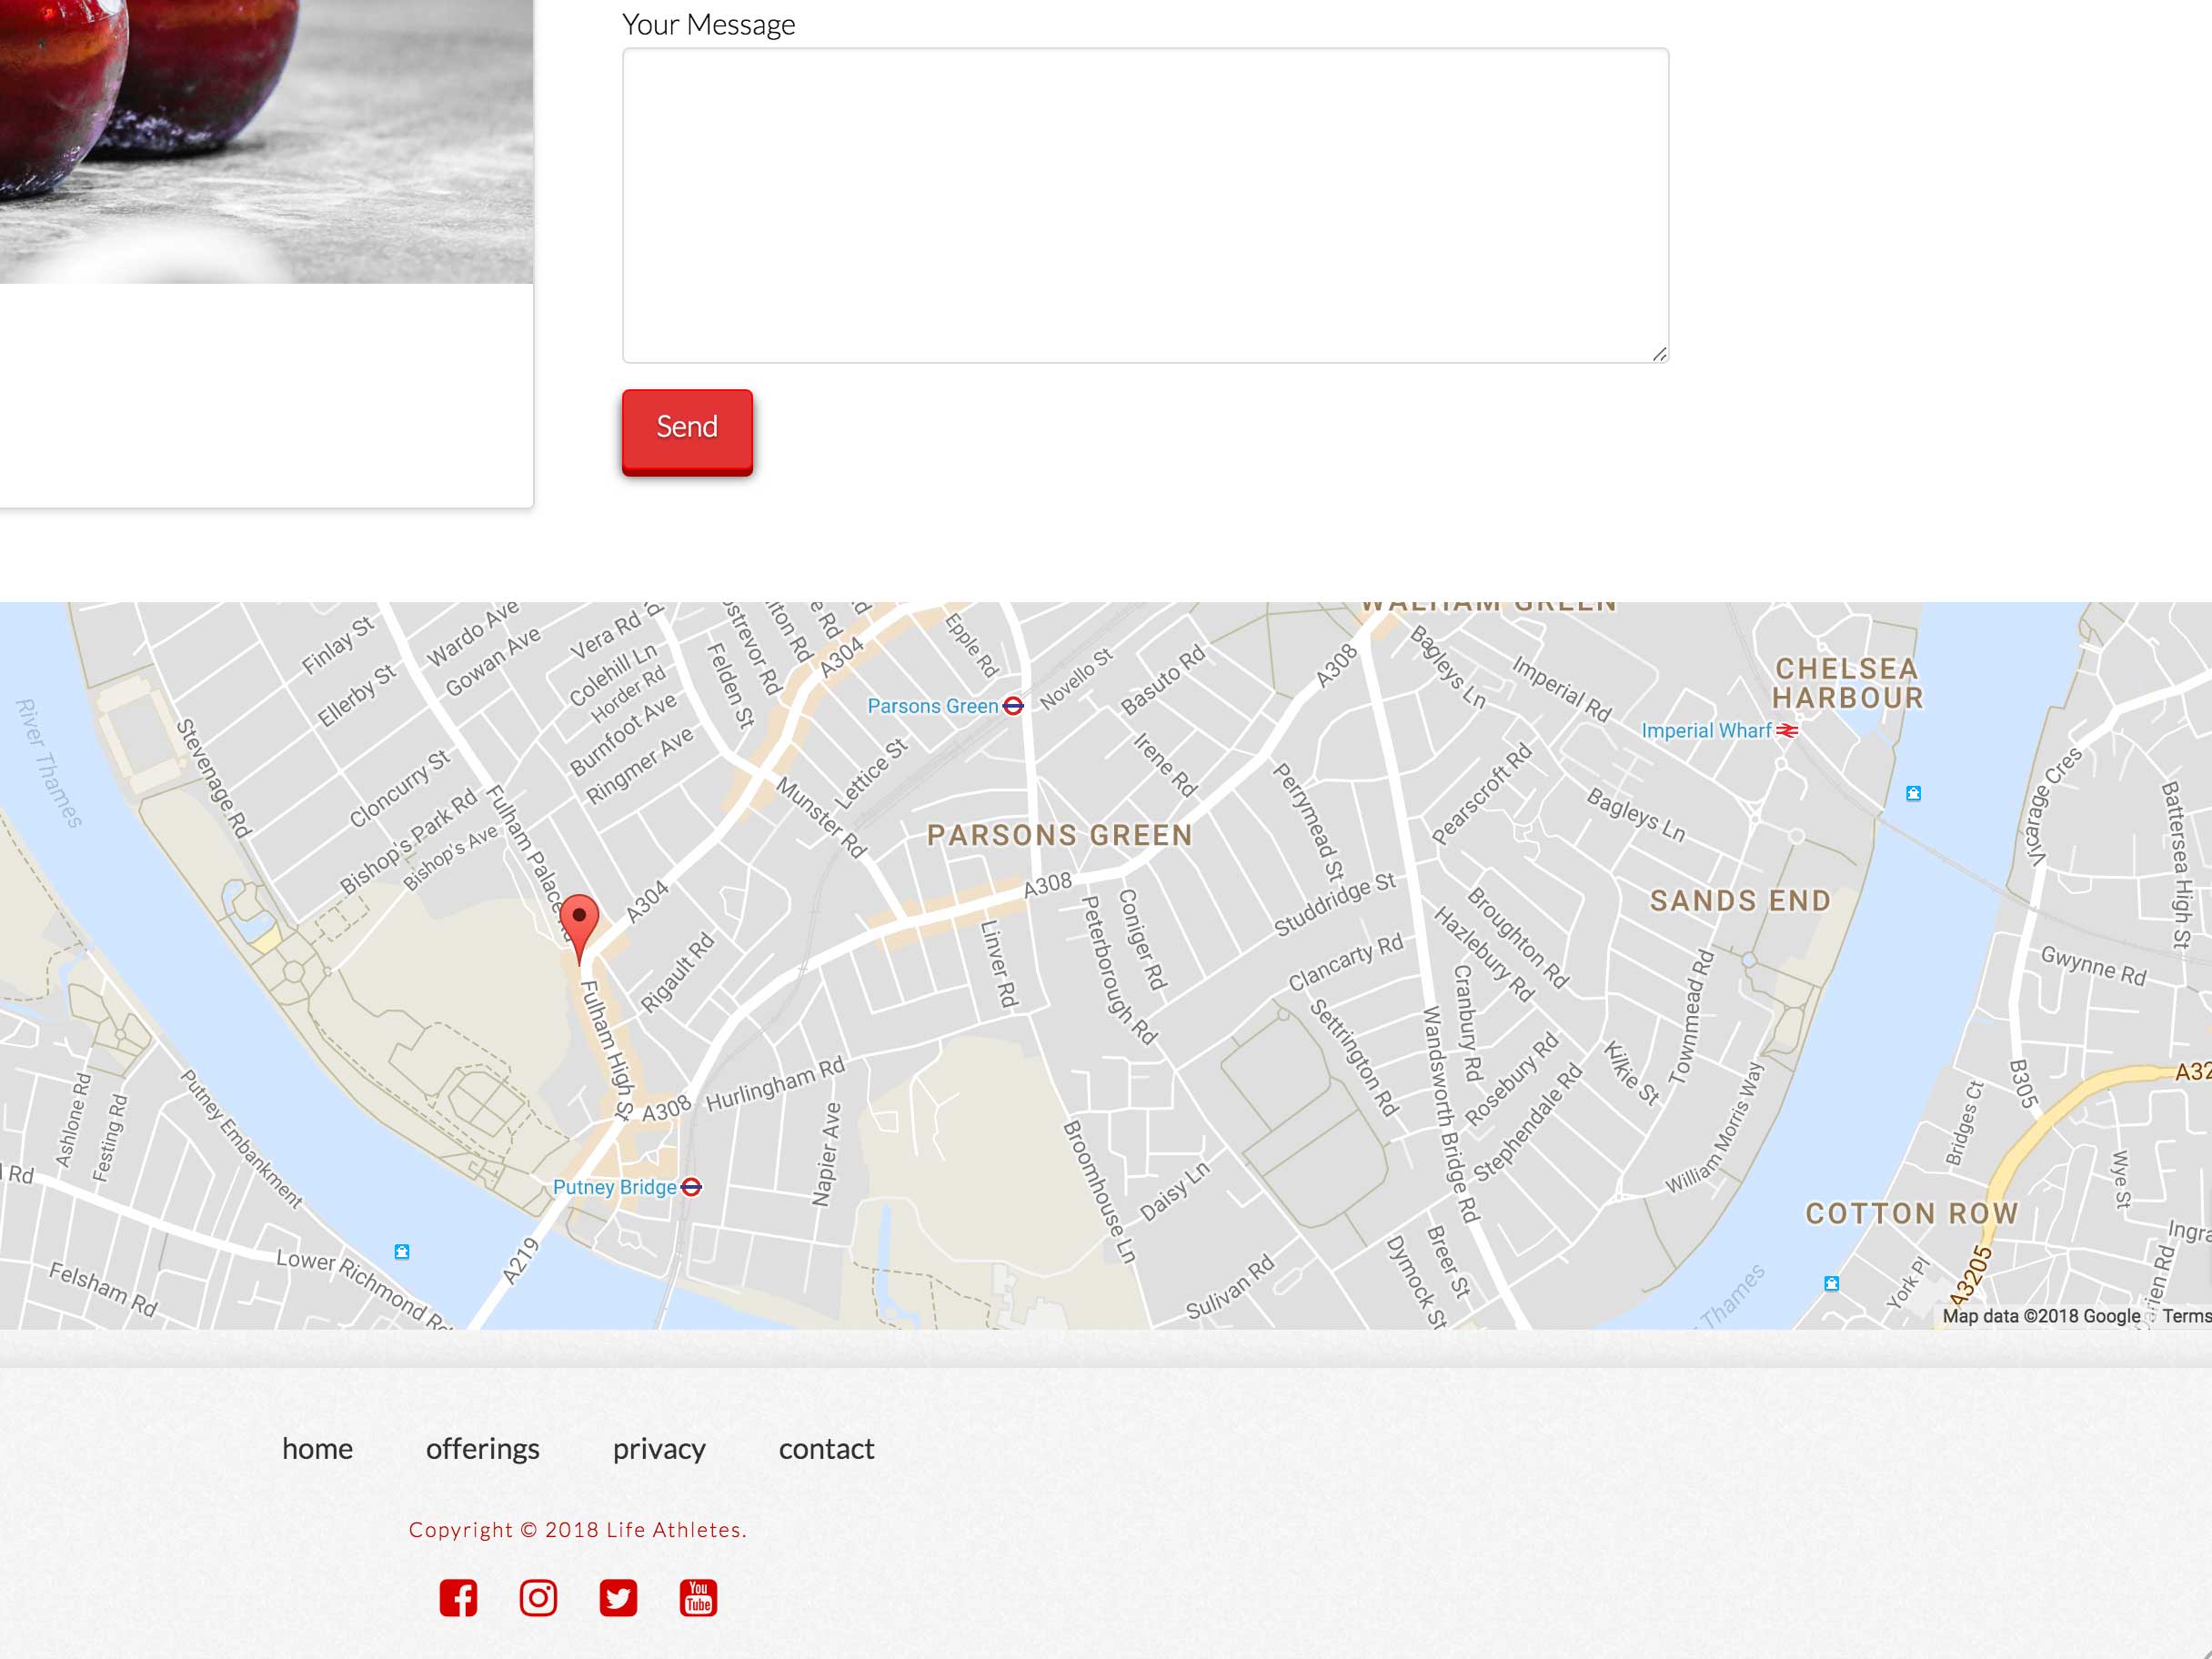The height and width of the screenshot is (1659, 2212).
Task: Open the map Terms link
Action: pyautogui.click(x=2187, y=1316)
